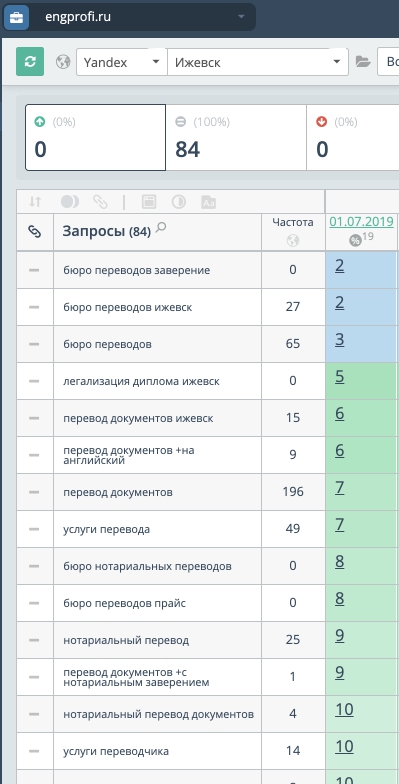Click the link column header icon
Screen dimensions: 399x784
pyautogui.click(x=34, y=232)
